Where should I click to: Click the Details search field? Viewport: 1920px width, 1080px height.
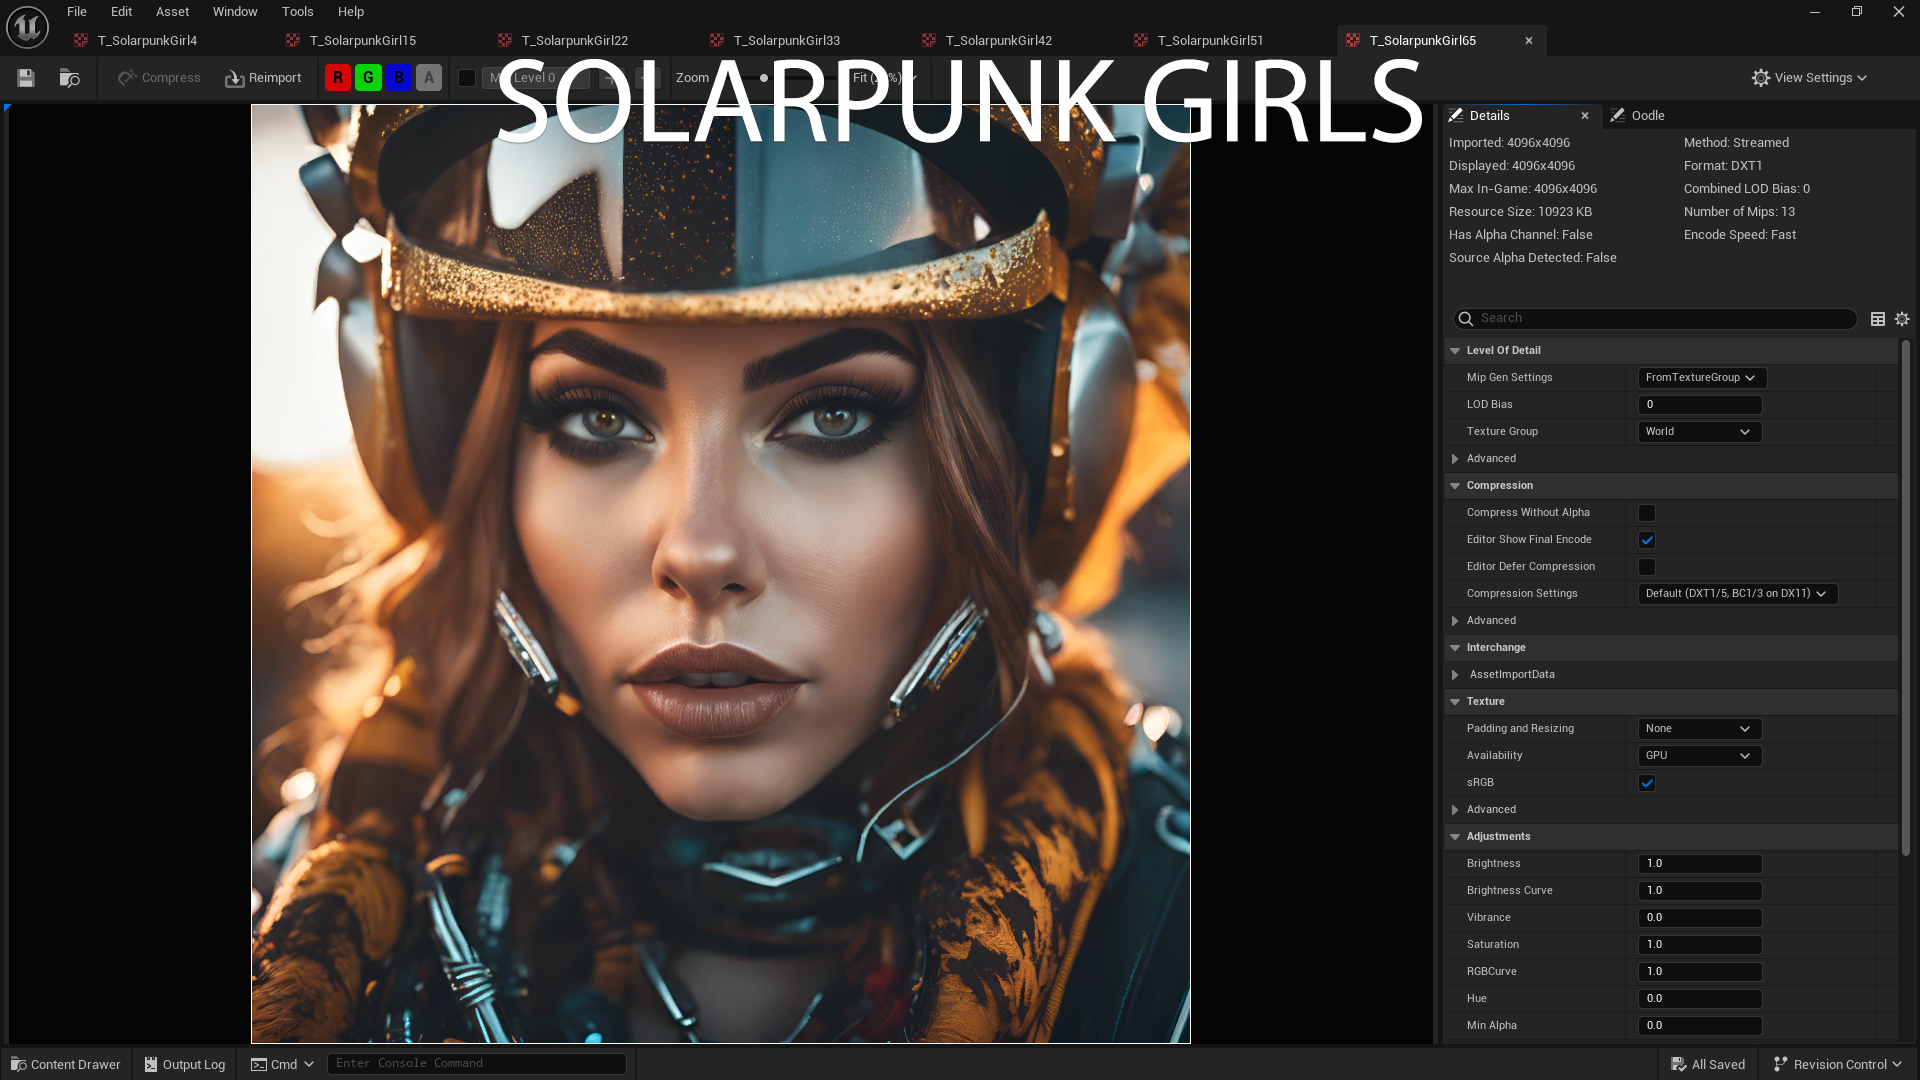(x=1655, y=318)
